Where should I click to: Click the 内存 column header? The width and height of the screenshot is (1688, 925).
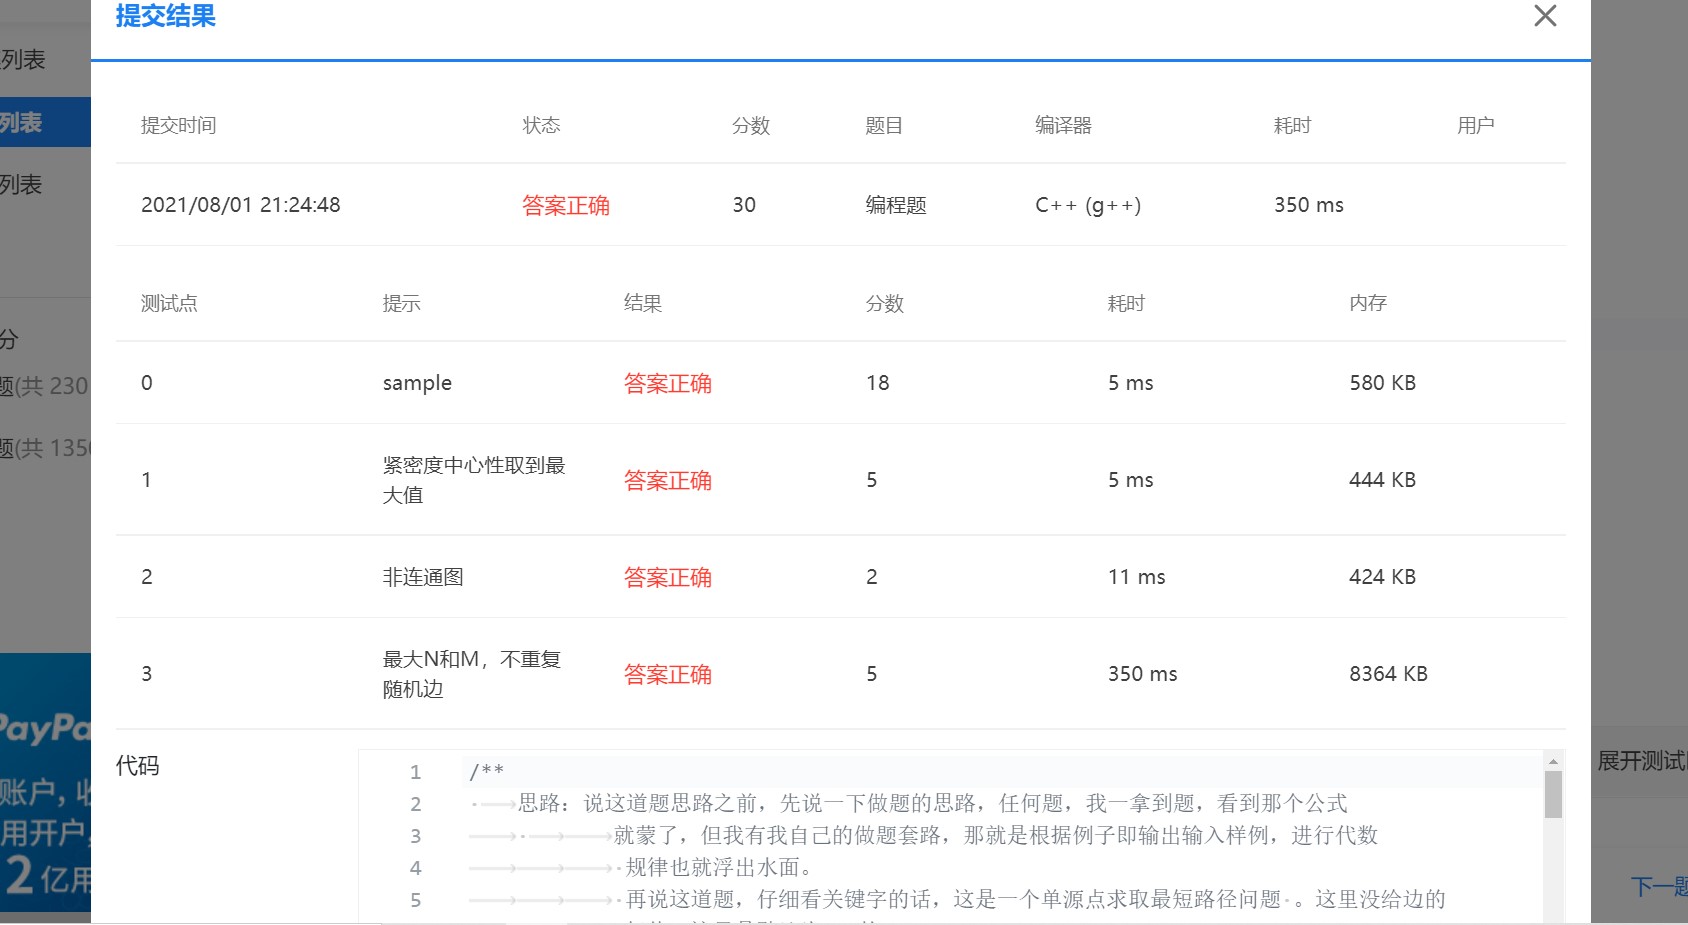(x=1368, y=303)
